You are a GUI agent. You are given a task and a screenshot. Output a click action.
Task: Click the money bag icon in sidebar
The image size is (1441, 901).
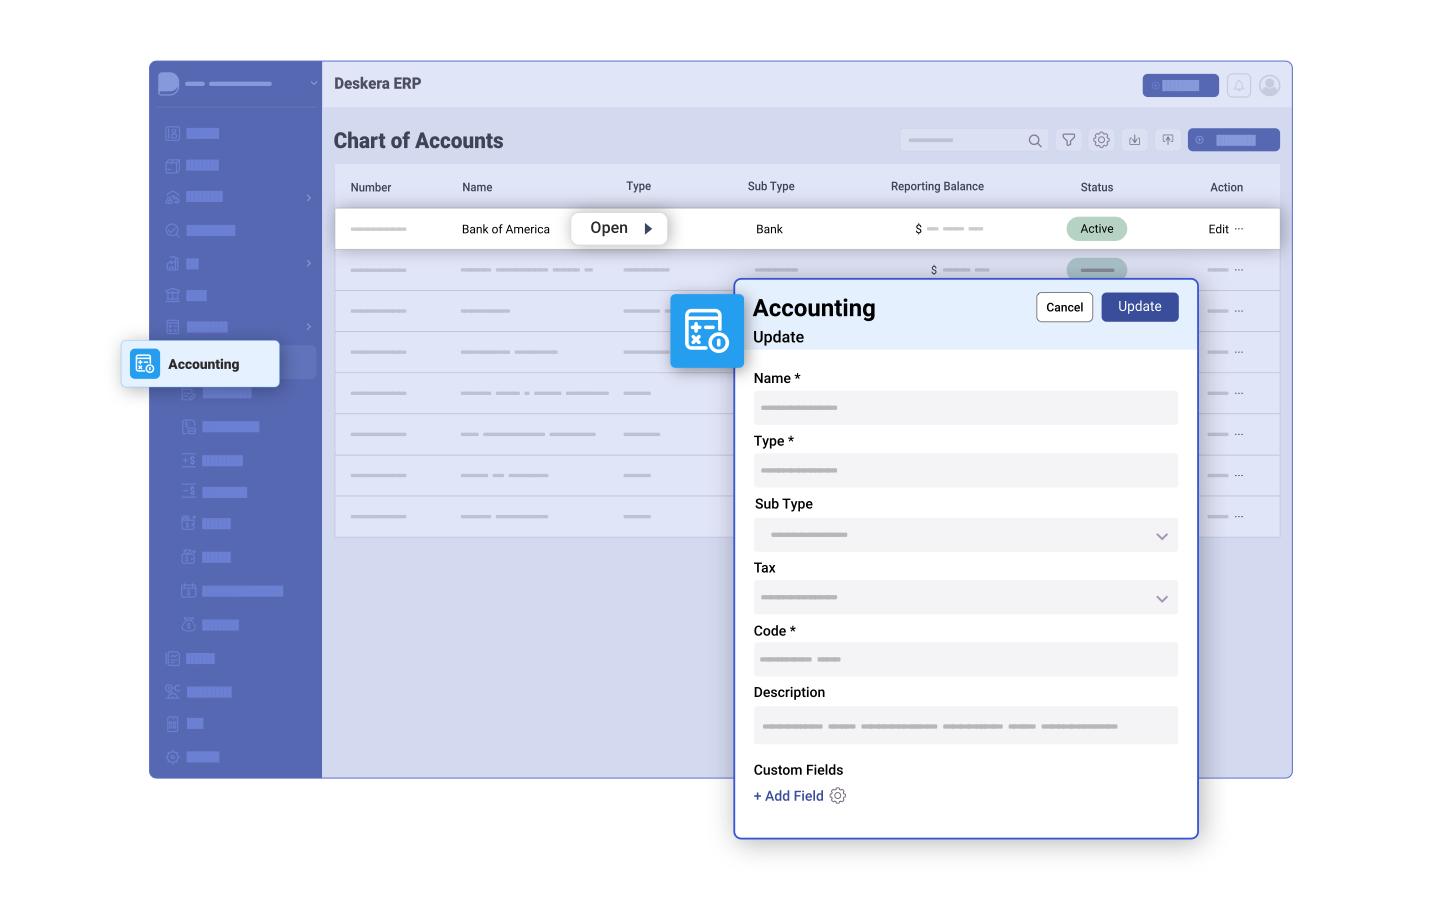[x=191, y=624]
